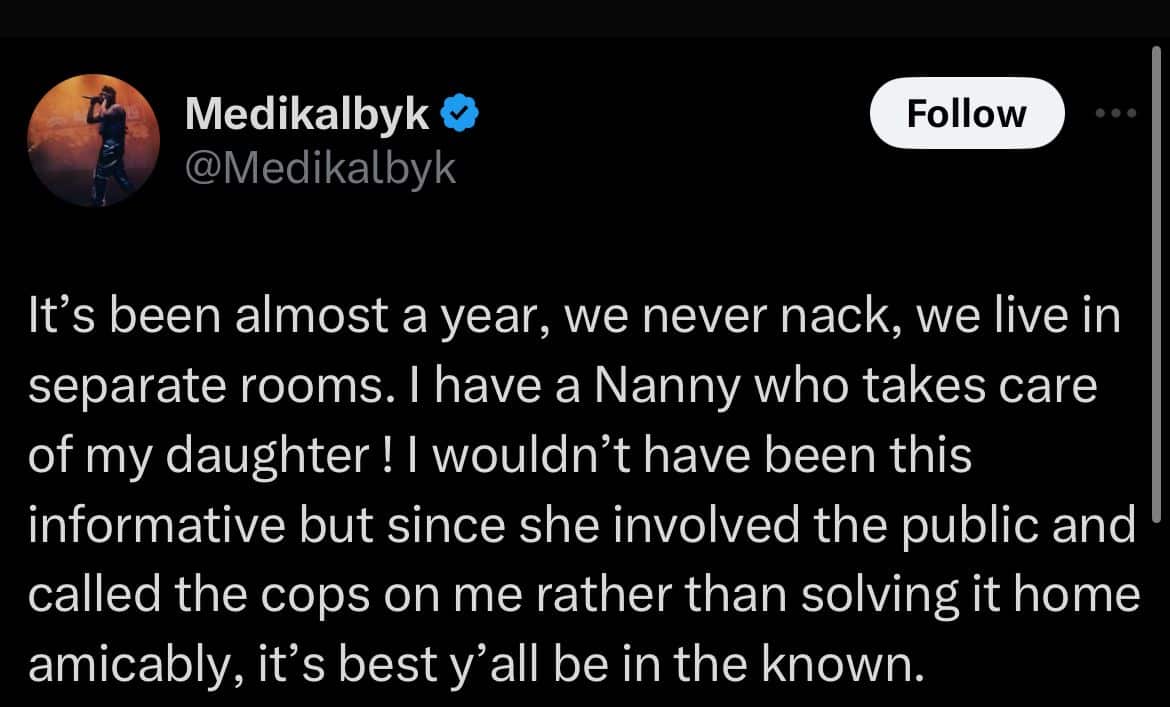This screenshot has height=707, width=1170.
Task: Click the Follow button
Action: coord(966,113)
